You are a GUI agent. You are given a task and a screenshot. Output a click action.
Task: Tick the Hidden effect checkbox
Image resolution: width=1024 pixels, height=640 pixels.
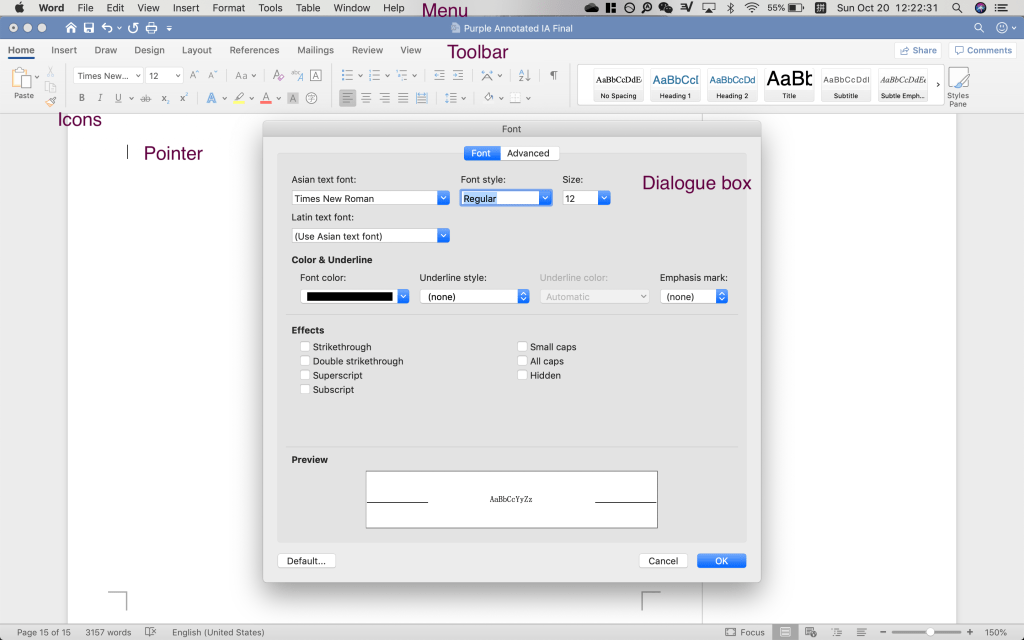click(x=522, y=375)
